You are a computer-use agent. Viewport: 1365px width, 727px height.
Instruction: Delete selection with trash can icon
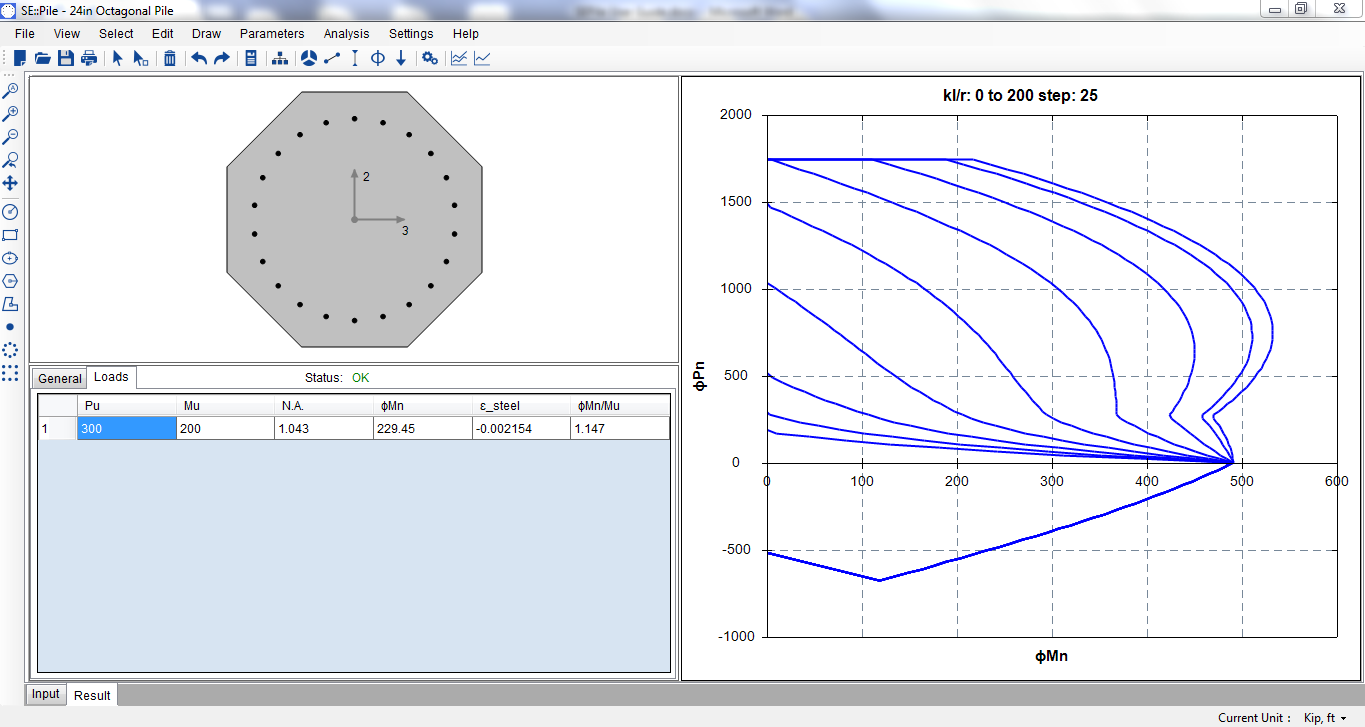170,58
